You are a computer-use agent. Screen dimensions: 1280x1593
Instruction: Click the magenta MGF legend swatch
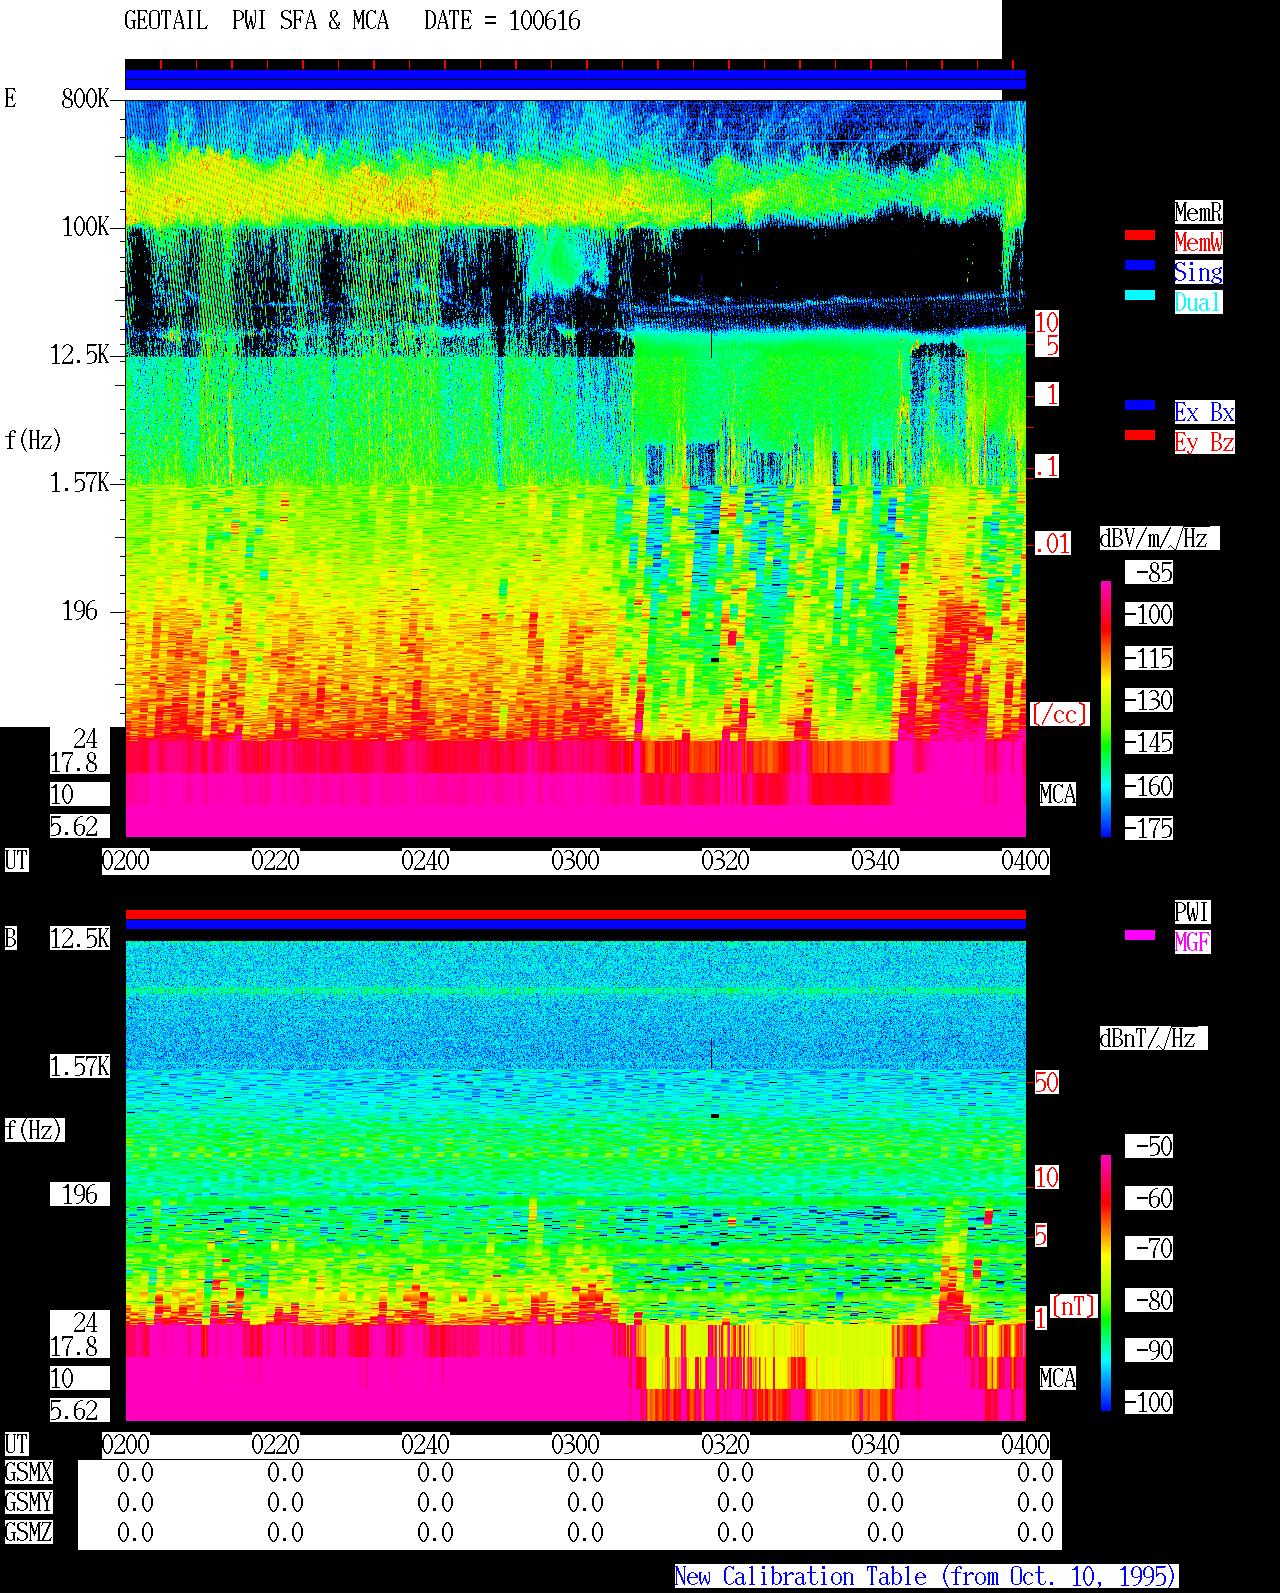1140,935
